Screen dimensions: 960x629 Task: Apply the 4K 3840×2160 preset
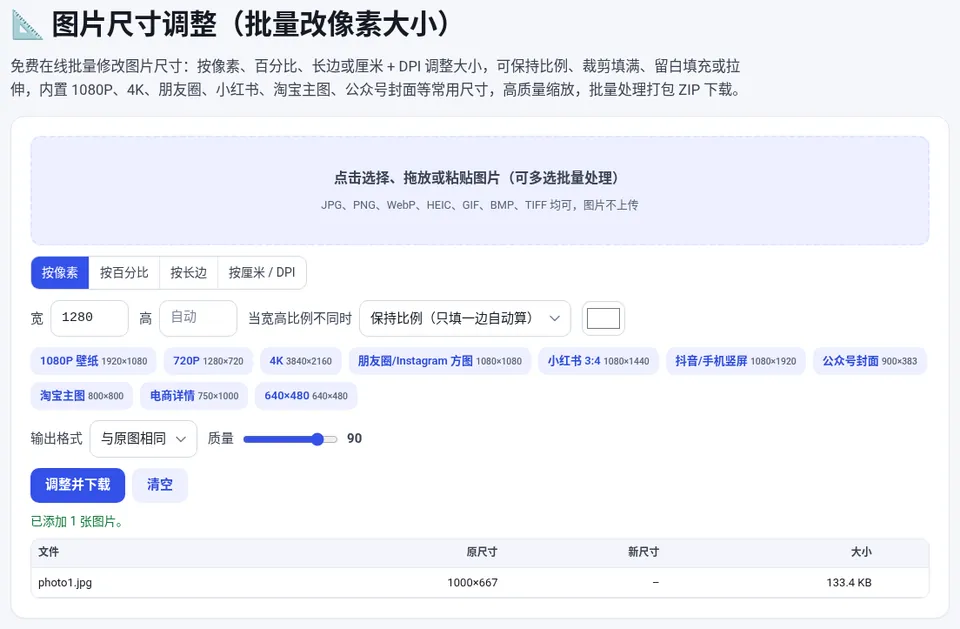301,361
